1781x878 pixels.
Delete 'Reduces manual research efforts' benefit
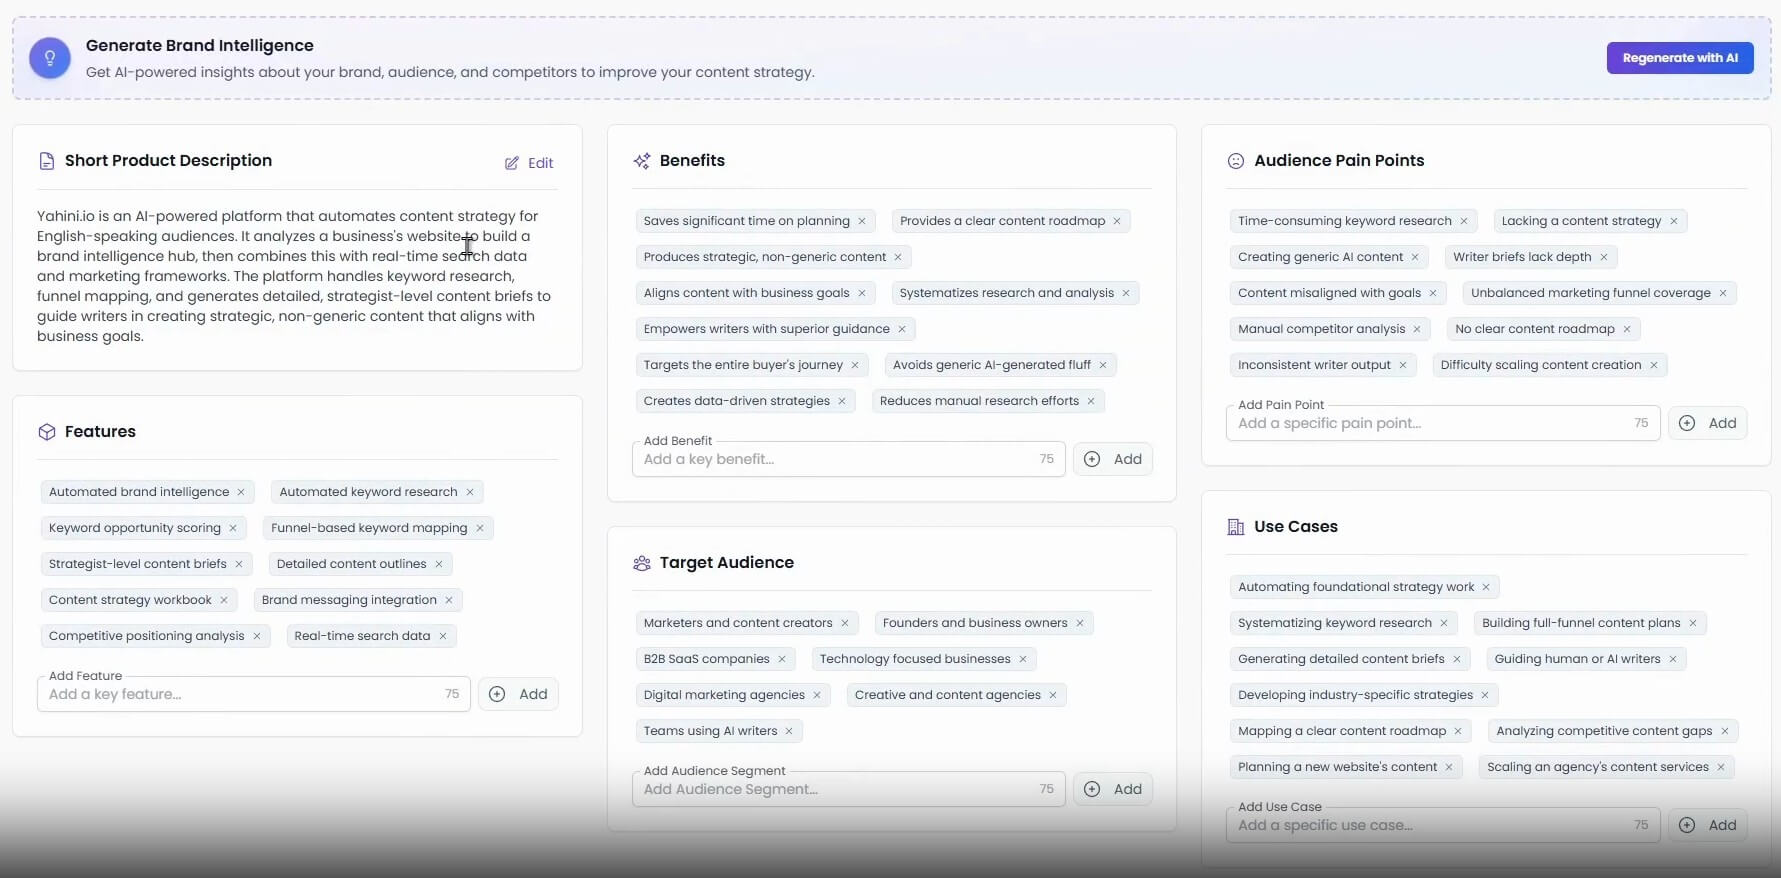(1091, 401)
